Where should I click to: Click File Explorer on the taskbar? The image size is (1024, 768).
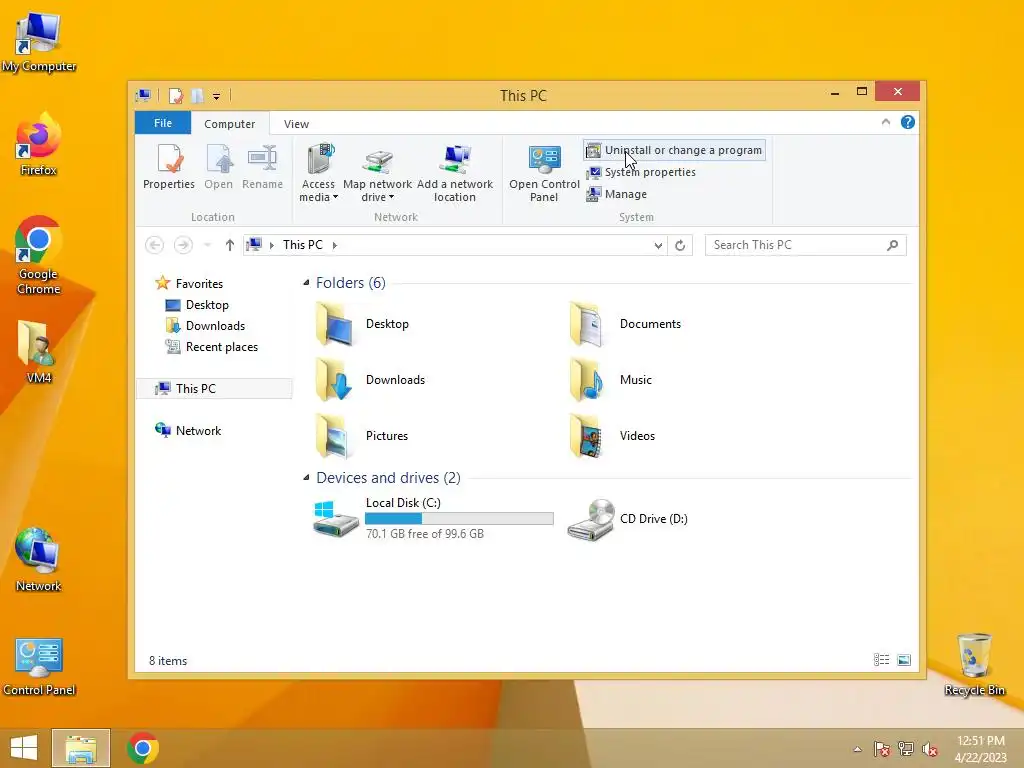click(x=81, y=748)
